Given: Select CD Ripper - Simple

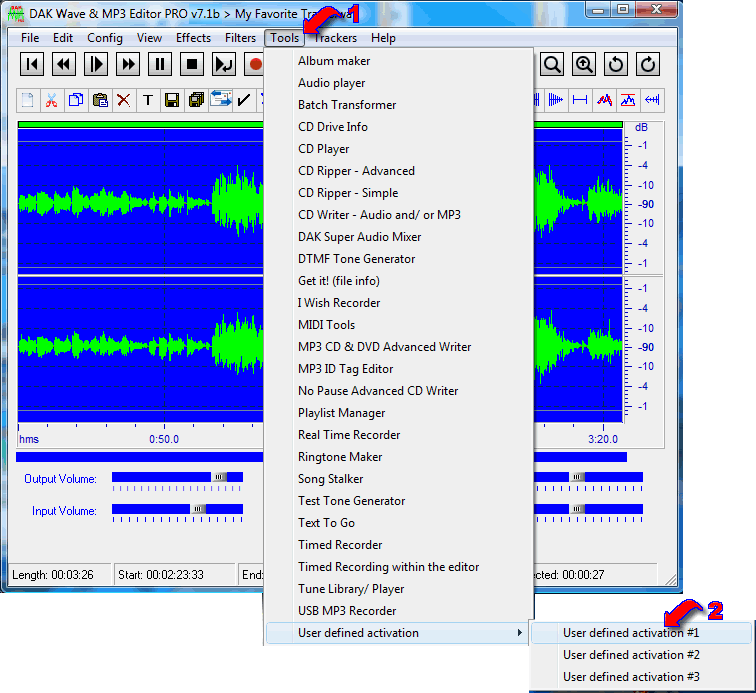Looking at the screenshot, I should [x=400, y=193].
